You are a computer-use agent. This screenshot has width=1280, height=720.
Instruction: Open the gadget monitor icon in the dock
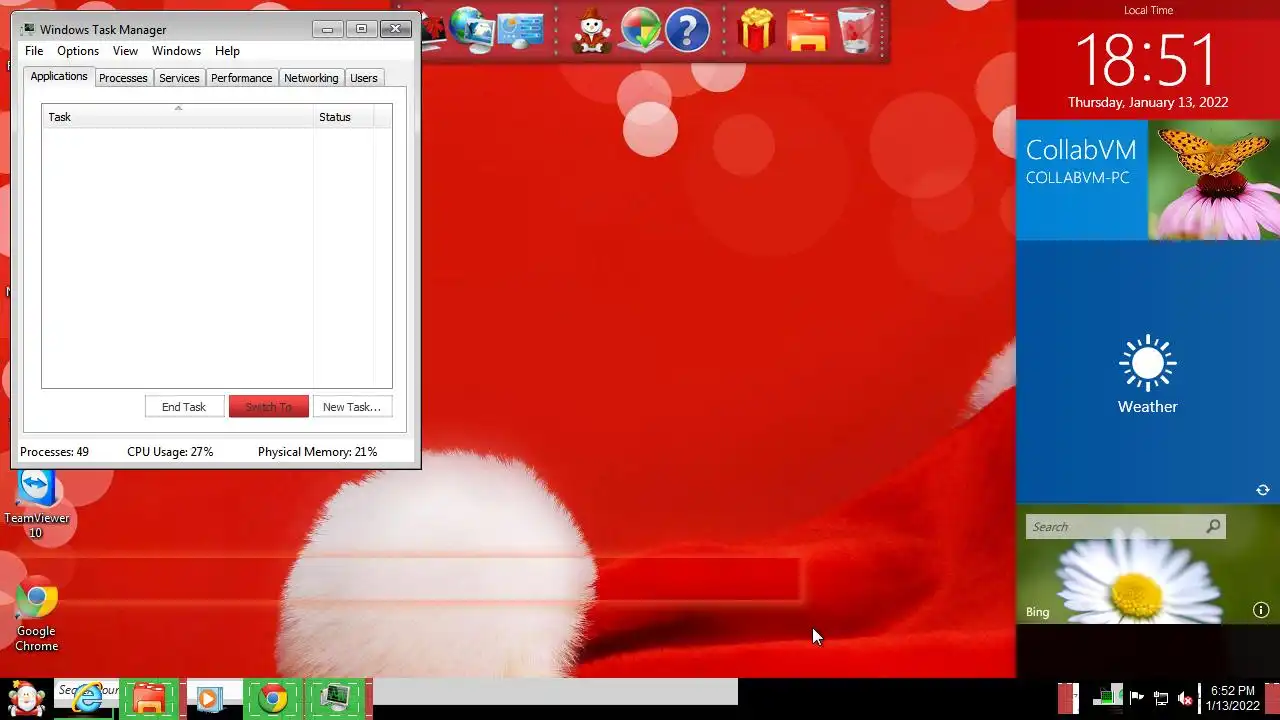point(520,30)
